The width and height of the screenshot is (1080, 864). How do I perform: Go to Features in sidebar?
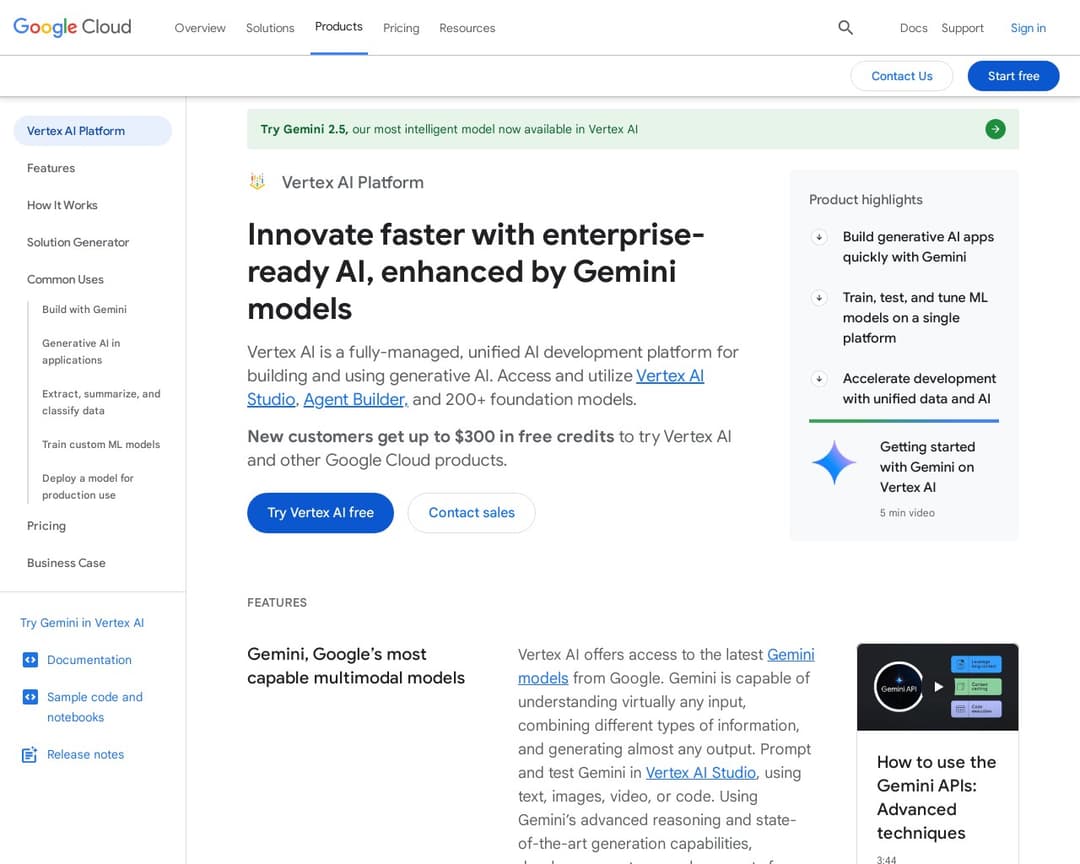pyautogui.click(x=51, y=168)
